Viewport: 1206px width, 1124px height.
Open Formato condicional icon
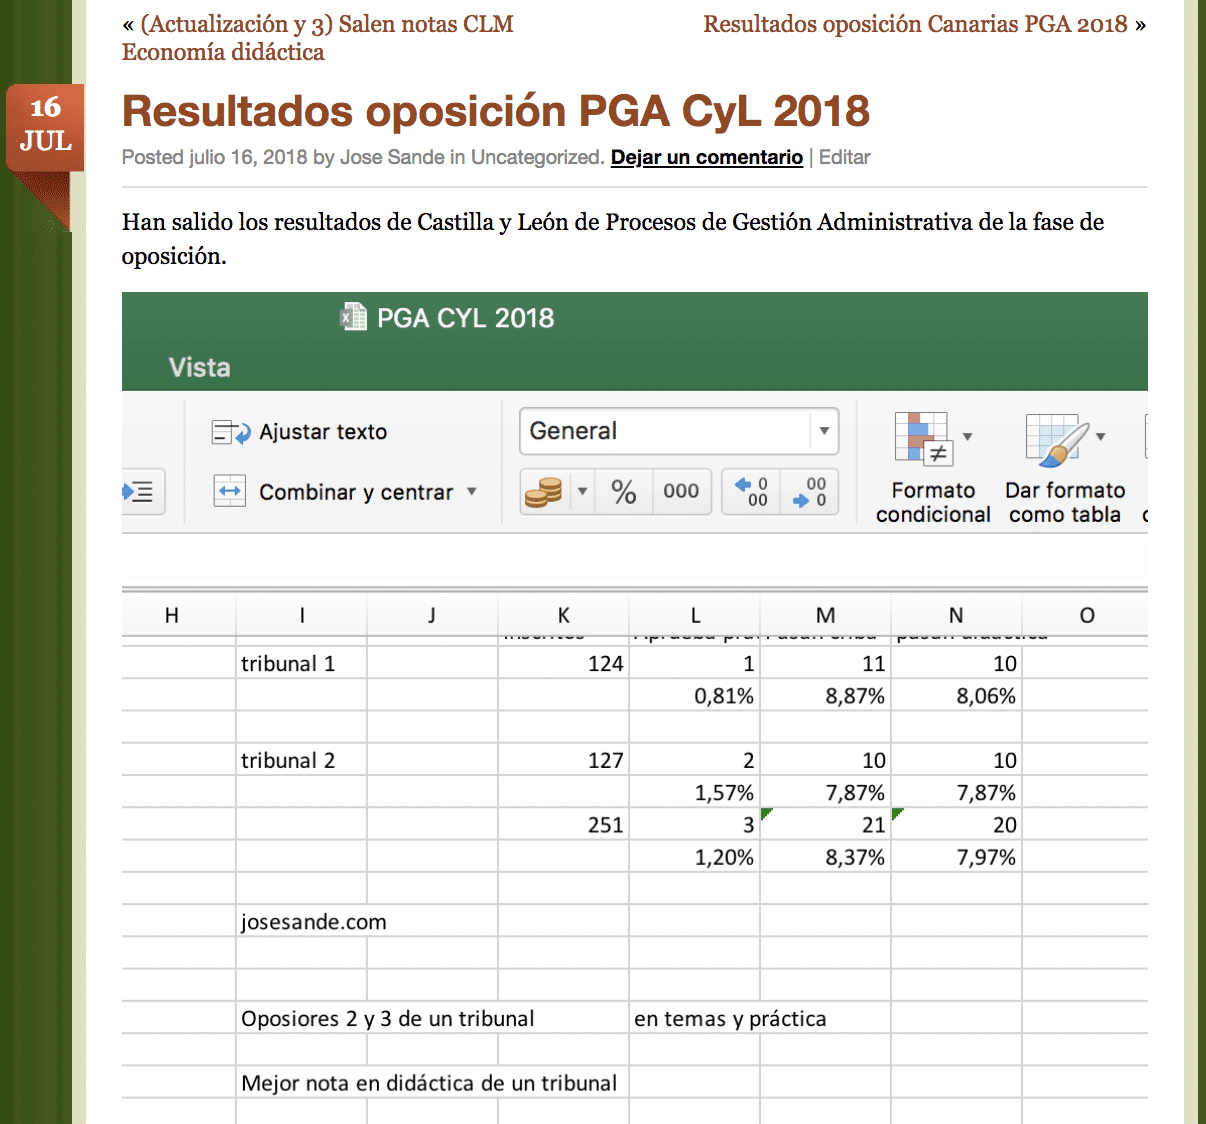tap(924, 439)
